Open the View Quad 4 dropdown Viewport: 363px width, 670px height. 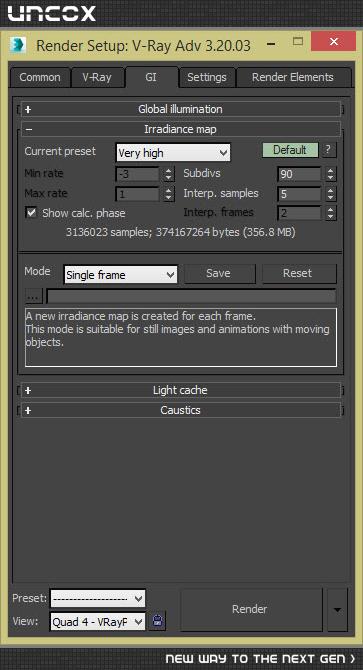point(98,622)
